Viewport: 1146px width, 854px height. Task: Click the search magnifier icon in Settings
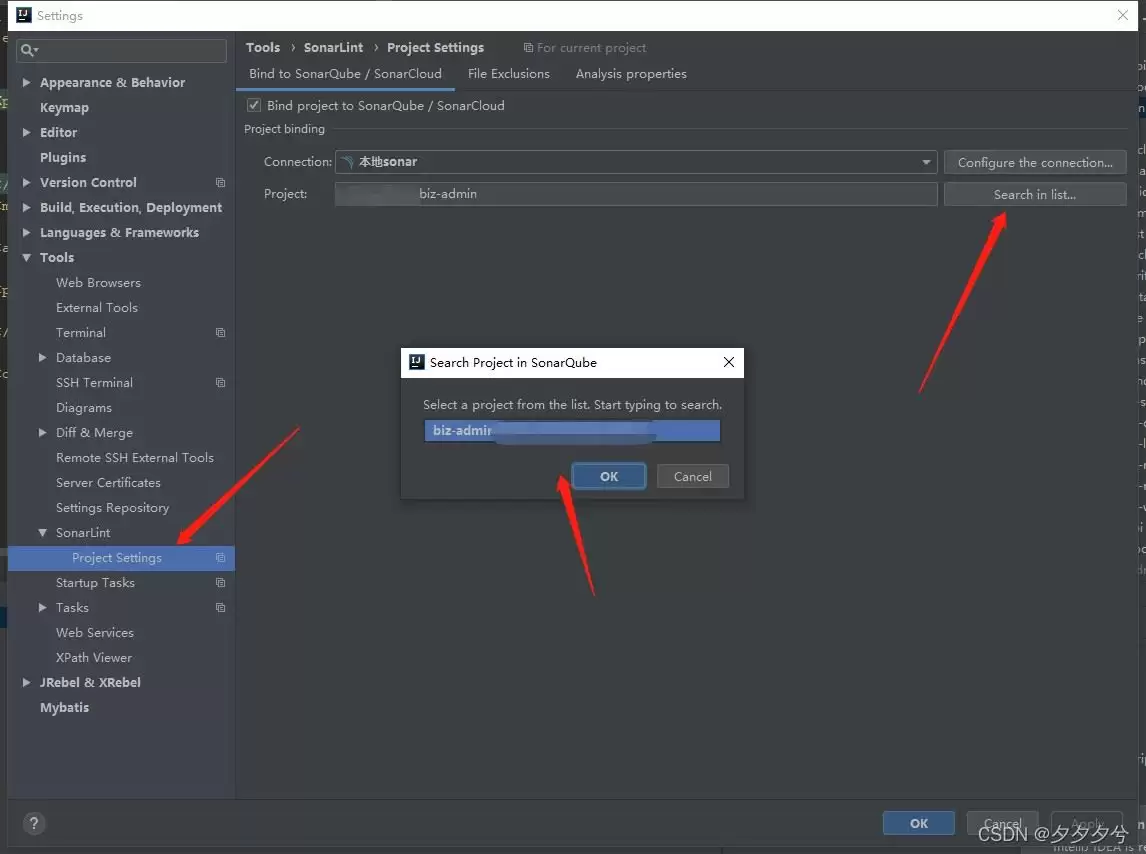tap(28, 50)
